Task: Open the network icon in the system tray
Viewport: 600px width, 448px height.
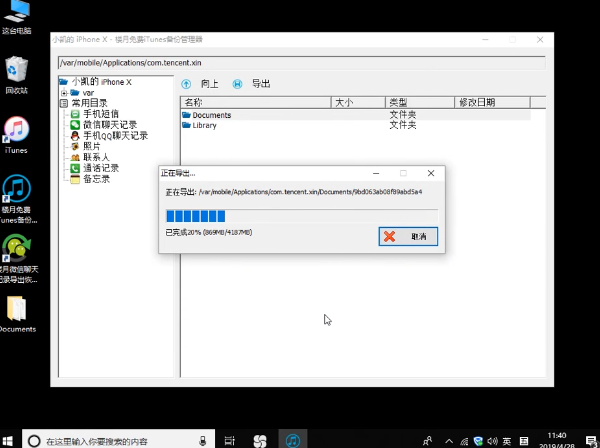Action: (464, 441)
